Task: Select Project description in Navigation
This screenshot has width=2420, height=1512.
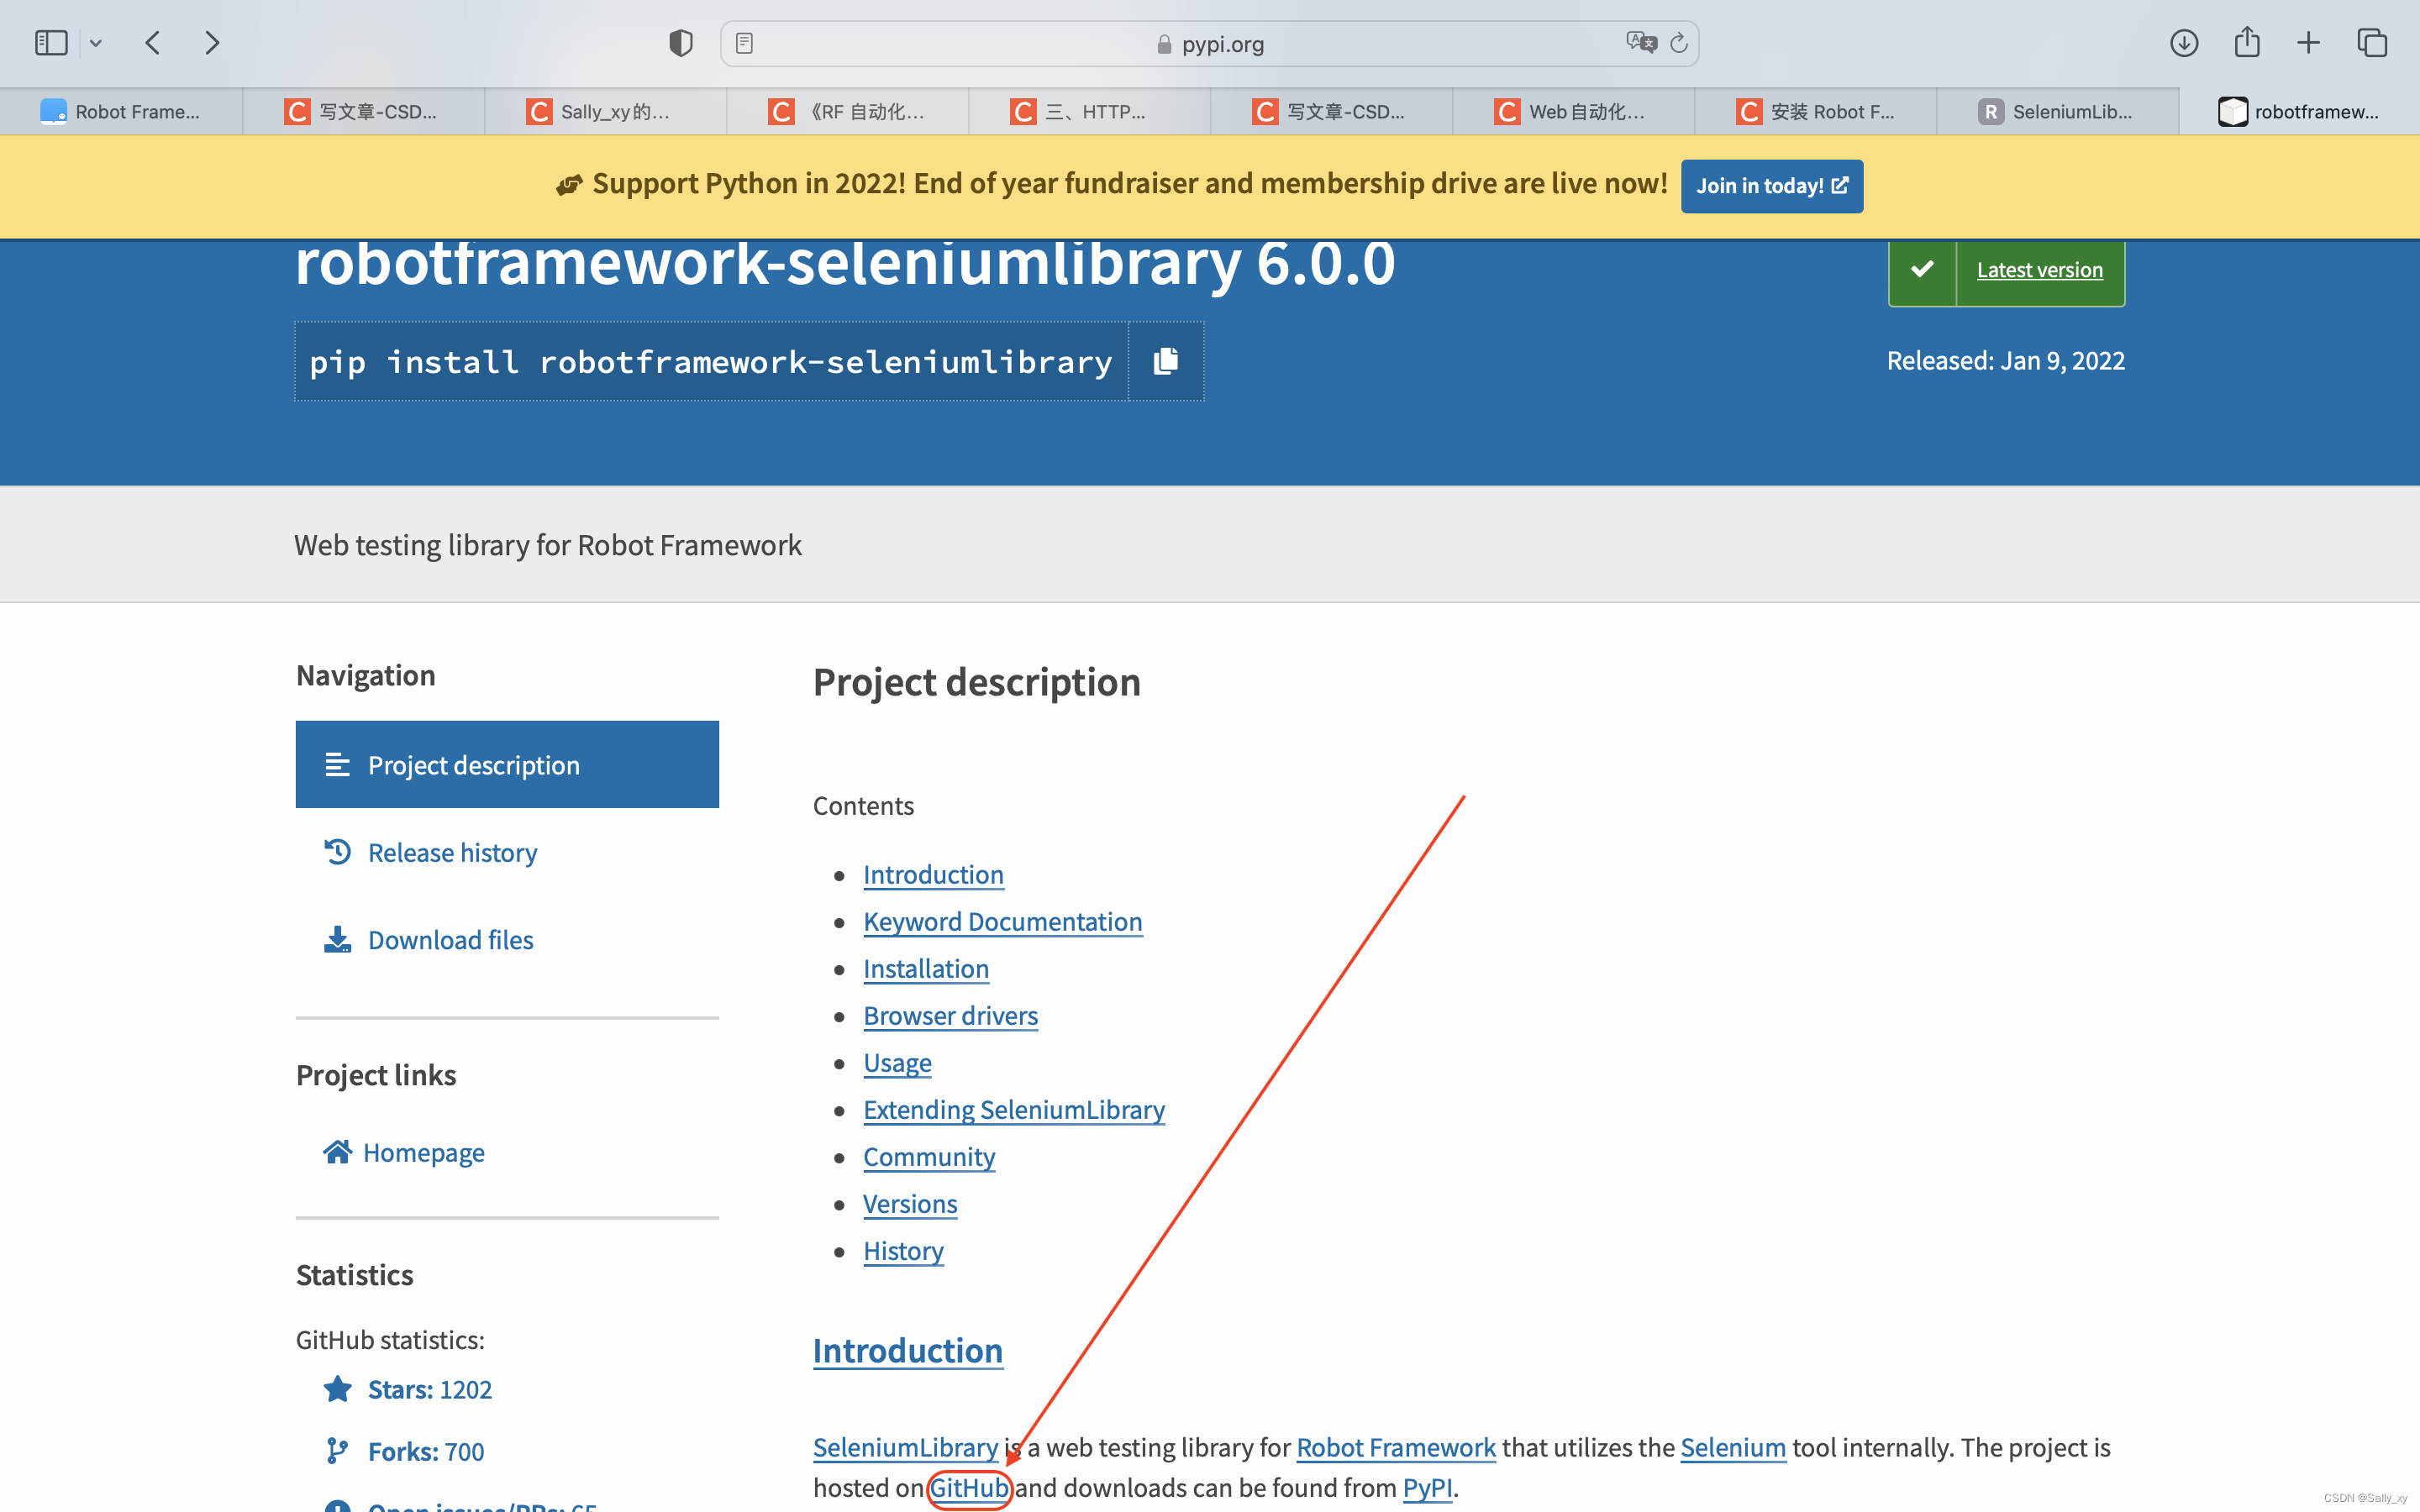Action: (x=507, y=765)
